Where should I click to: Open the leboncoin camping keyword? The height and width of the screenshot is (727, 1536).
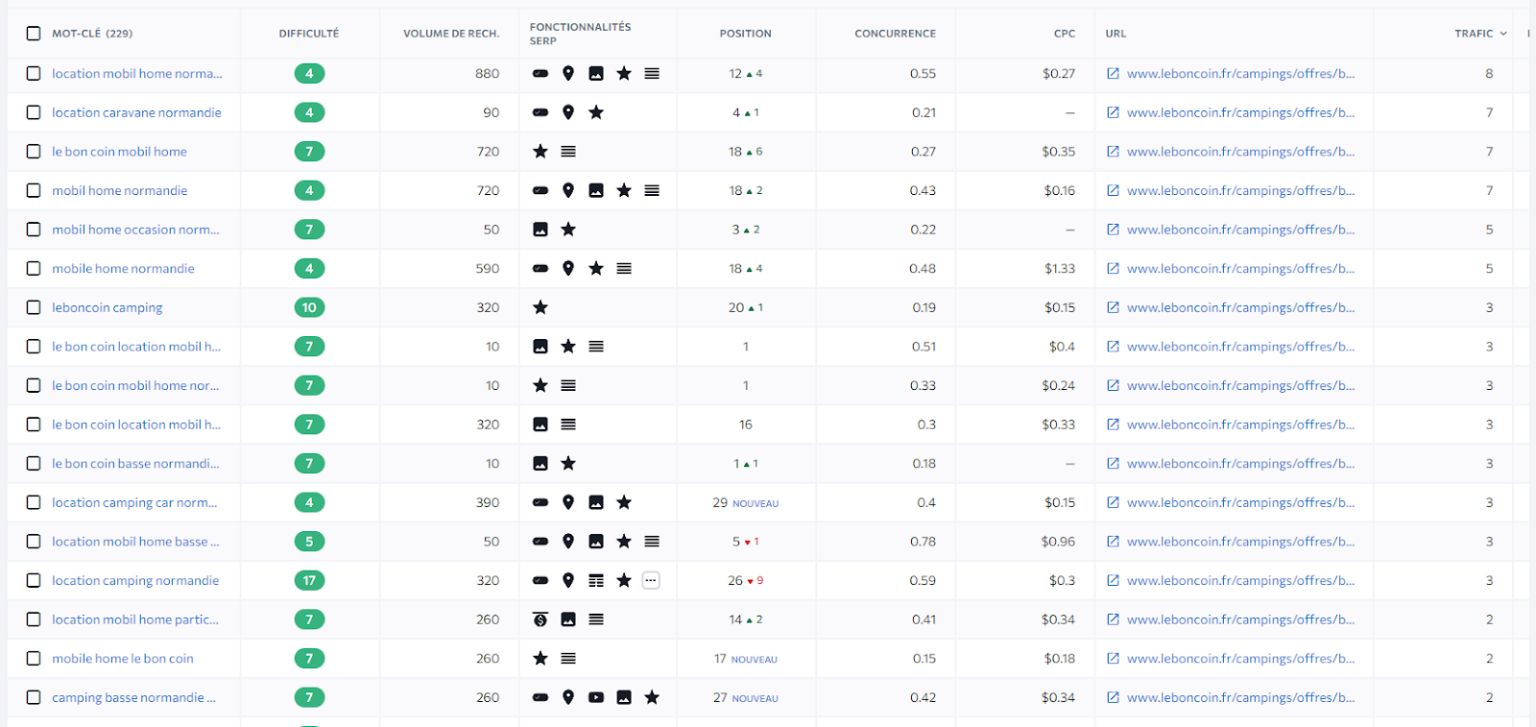(x=107, y=308)
